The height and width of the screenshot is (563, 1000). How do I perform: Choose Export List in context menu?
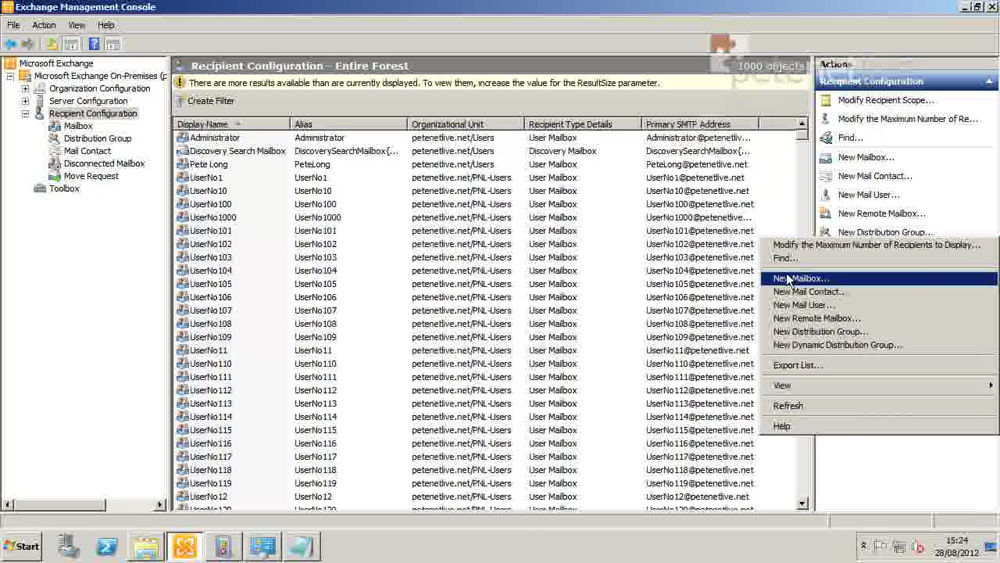pos(879,365)
